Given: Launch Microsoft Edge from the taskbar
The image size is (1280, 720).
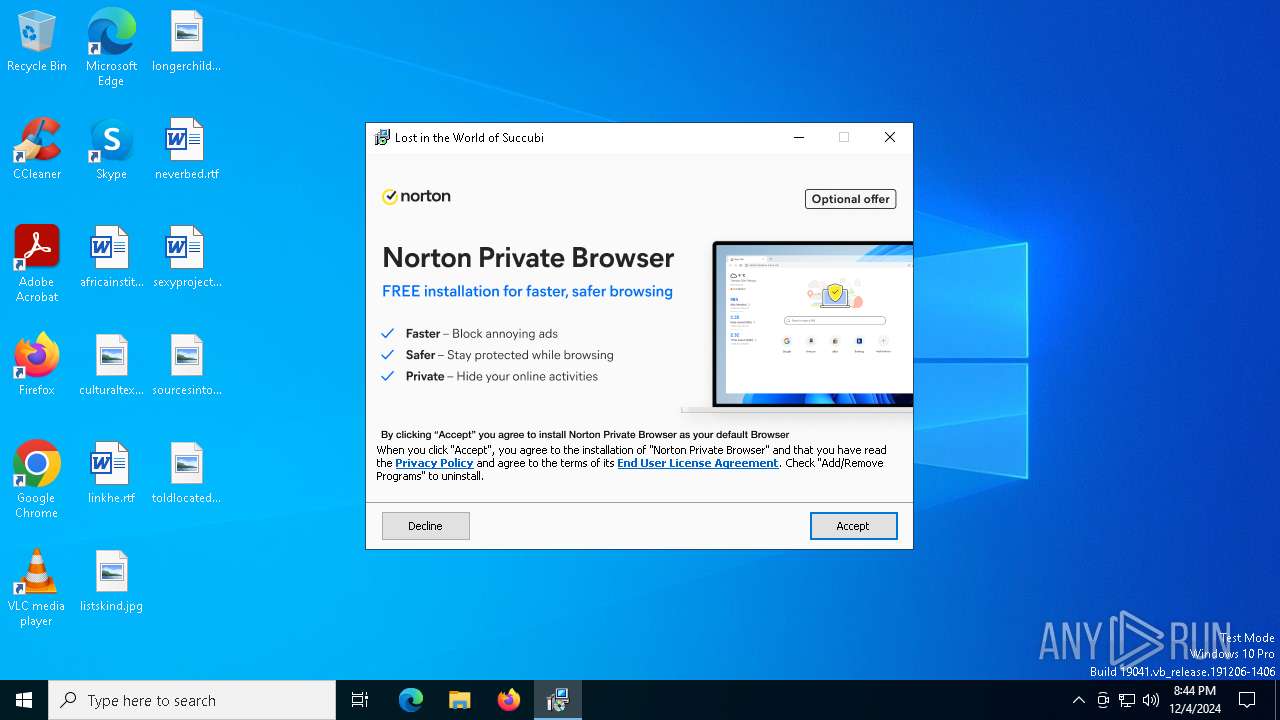Looking at the screenshot, I should tap(411, 700).
